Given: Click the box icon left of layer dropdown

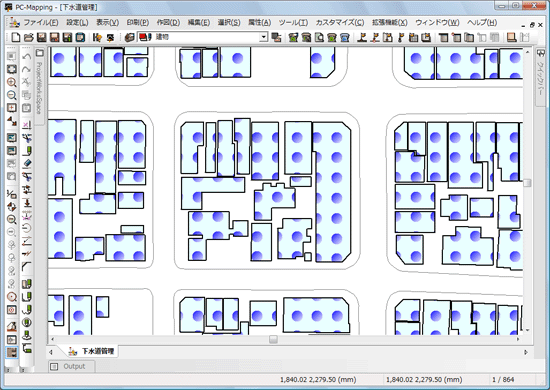Looking at the screenshot, I should [x=130, y=37].
